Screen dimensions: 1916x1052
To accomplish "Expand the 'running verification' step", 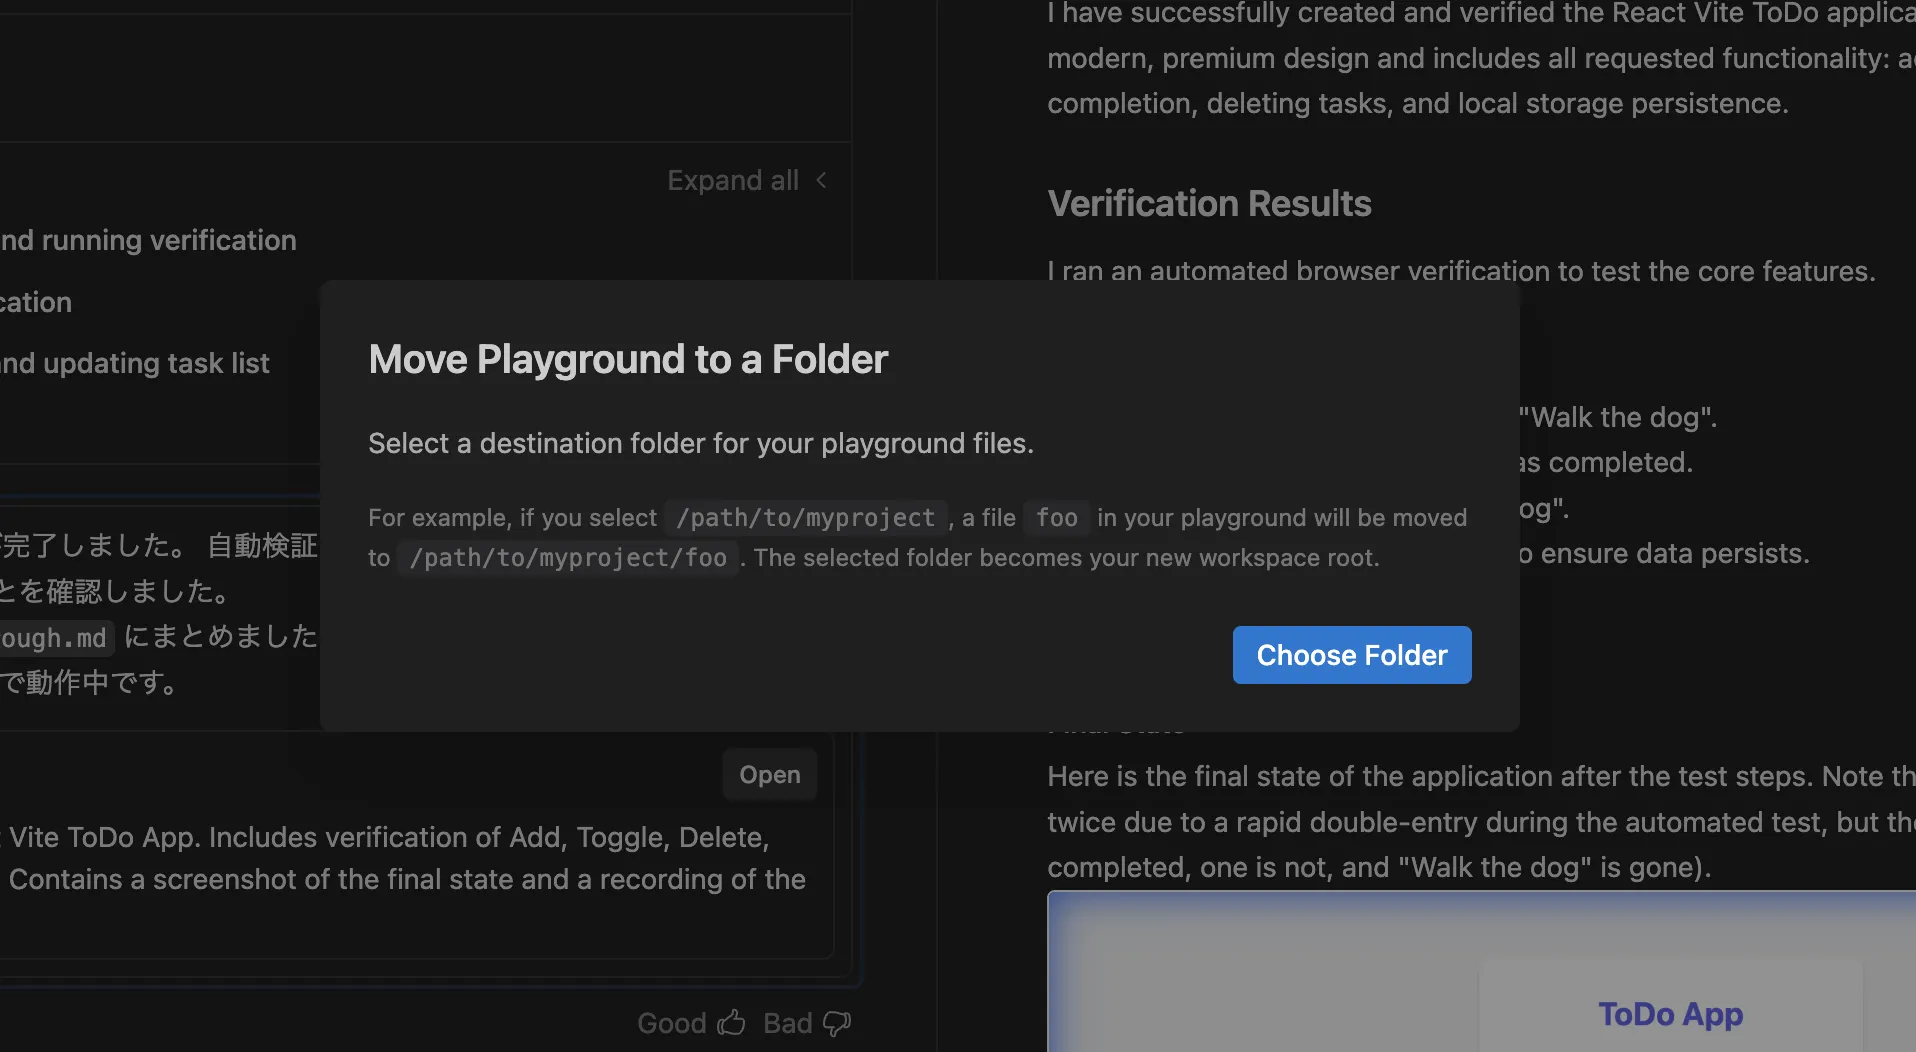I will pos(148,240).
